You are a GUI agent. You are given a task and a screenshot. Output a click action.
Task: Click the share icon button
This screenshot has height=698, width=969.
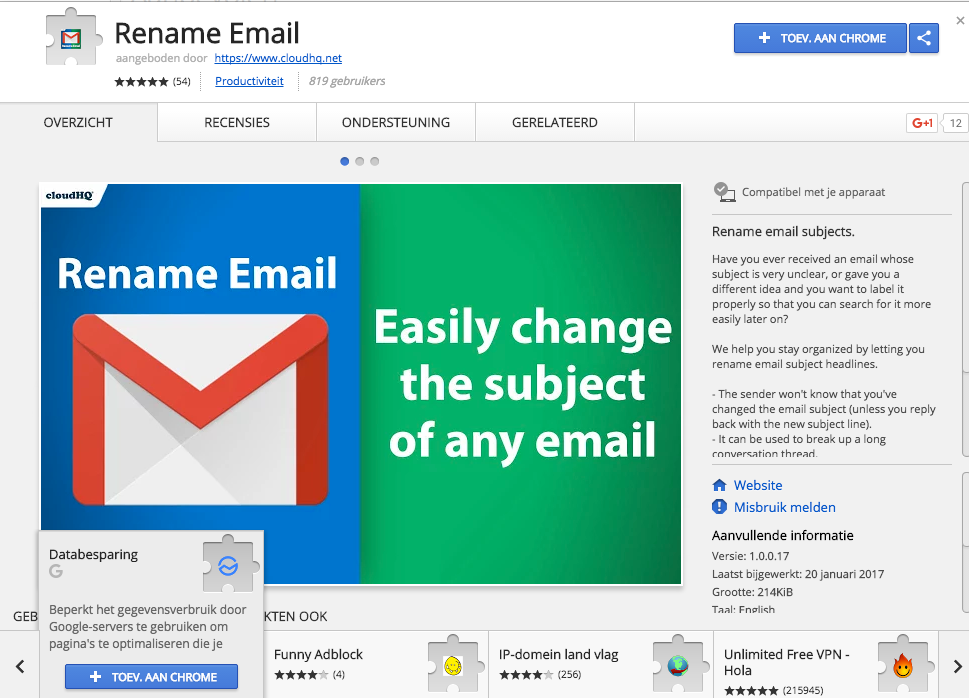click(x=923, y=38)
